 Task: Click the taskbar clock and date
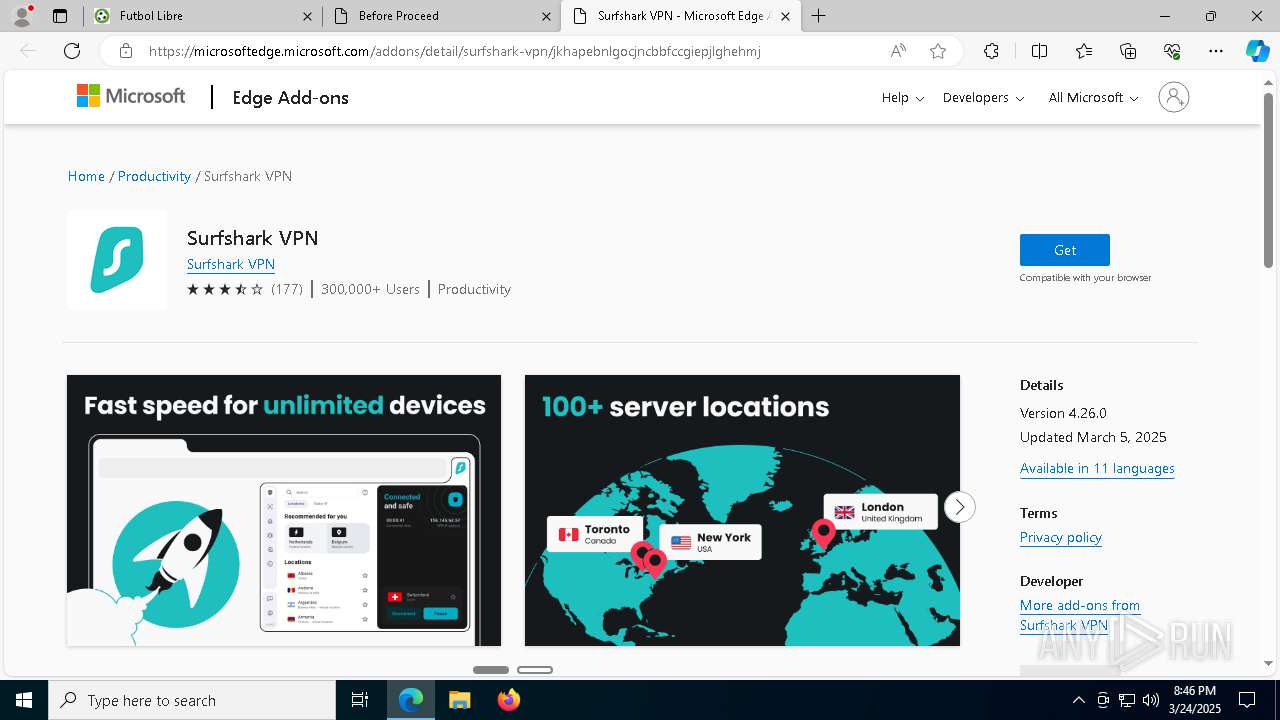1195,700
